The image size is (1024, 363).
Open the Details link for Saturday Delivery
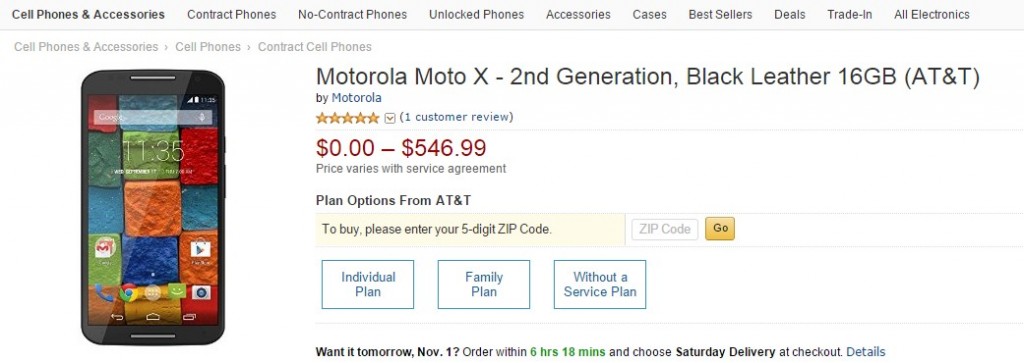(866, 352)
